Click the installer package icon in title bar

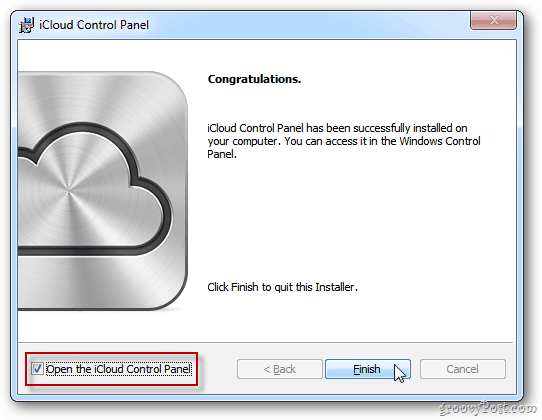26,25
